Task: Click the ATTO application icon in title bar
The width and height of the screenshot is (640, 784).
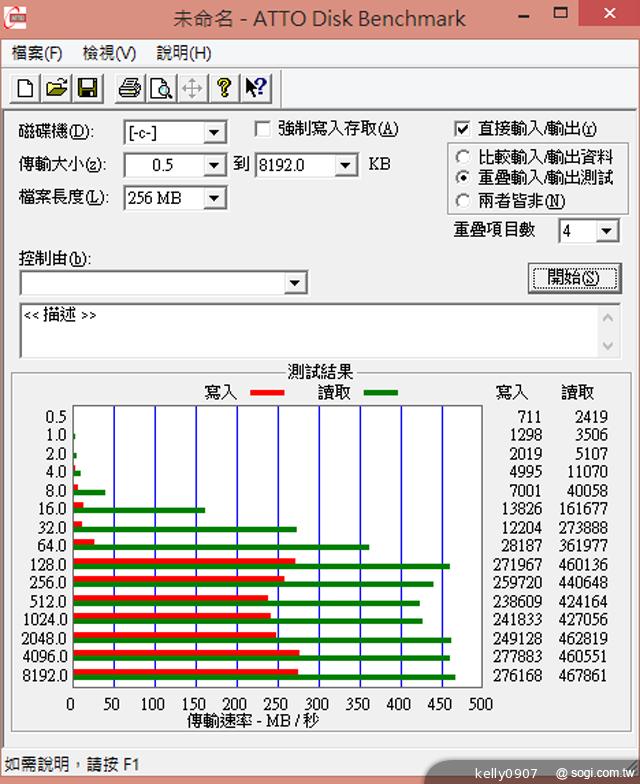Action: pos(15,18)
